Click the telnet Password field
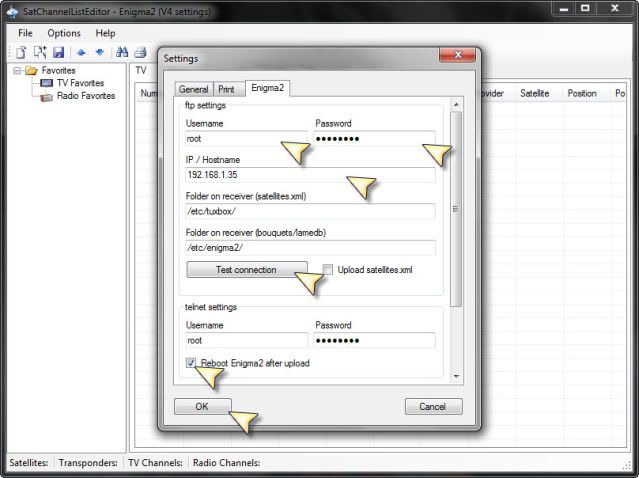This screenshot has height=478, width=639. tap(374, 340)
